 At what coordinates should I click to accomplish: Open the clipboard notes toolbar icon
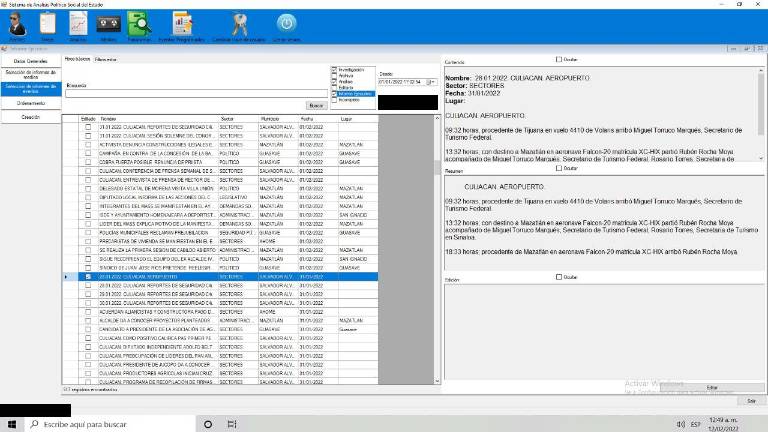click(47, 23)
